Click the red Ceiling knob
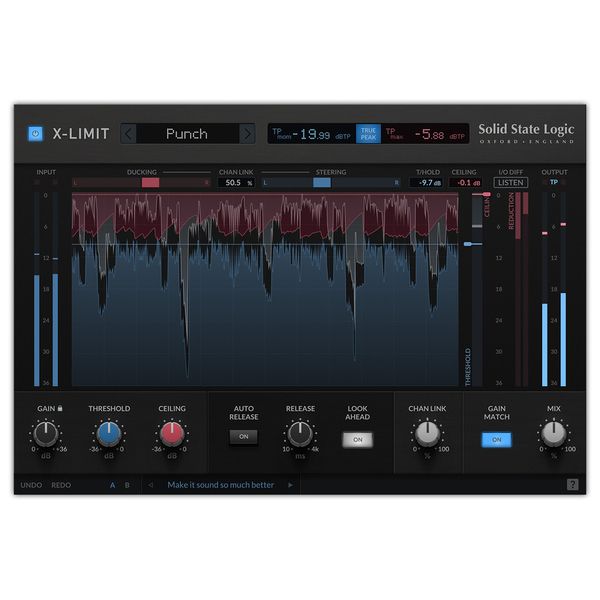600x600 pixels. [x=172, y=434]
